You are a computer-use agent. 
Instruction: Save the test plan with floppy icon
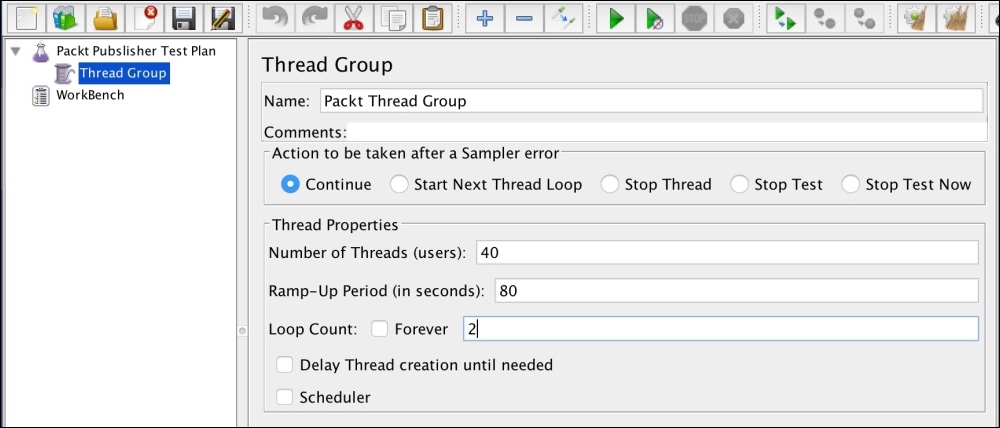[x=184, y=18]
